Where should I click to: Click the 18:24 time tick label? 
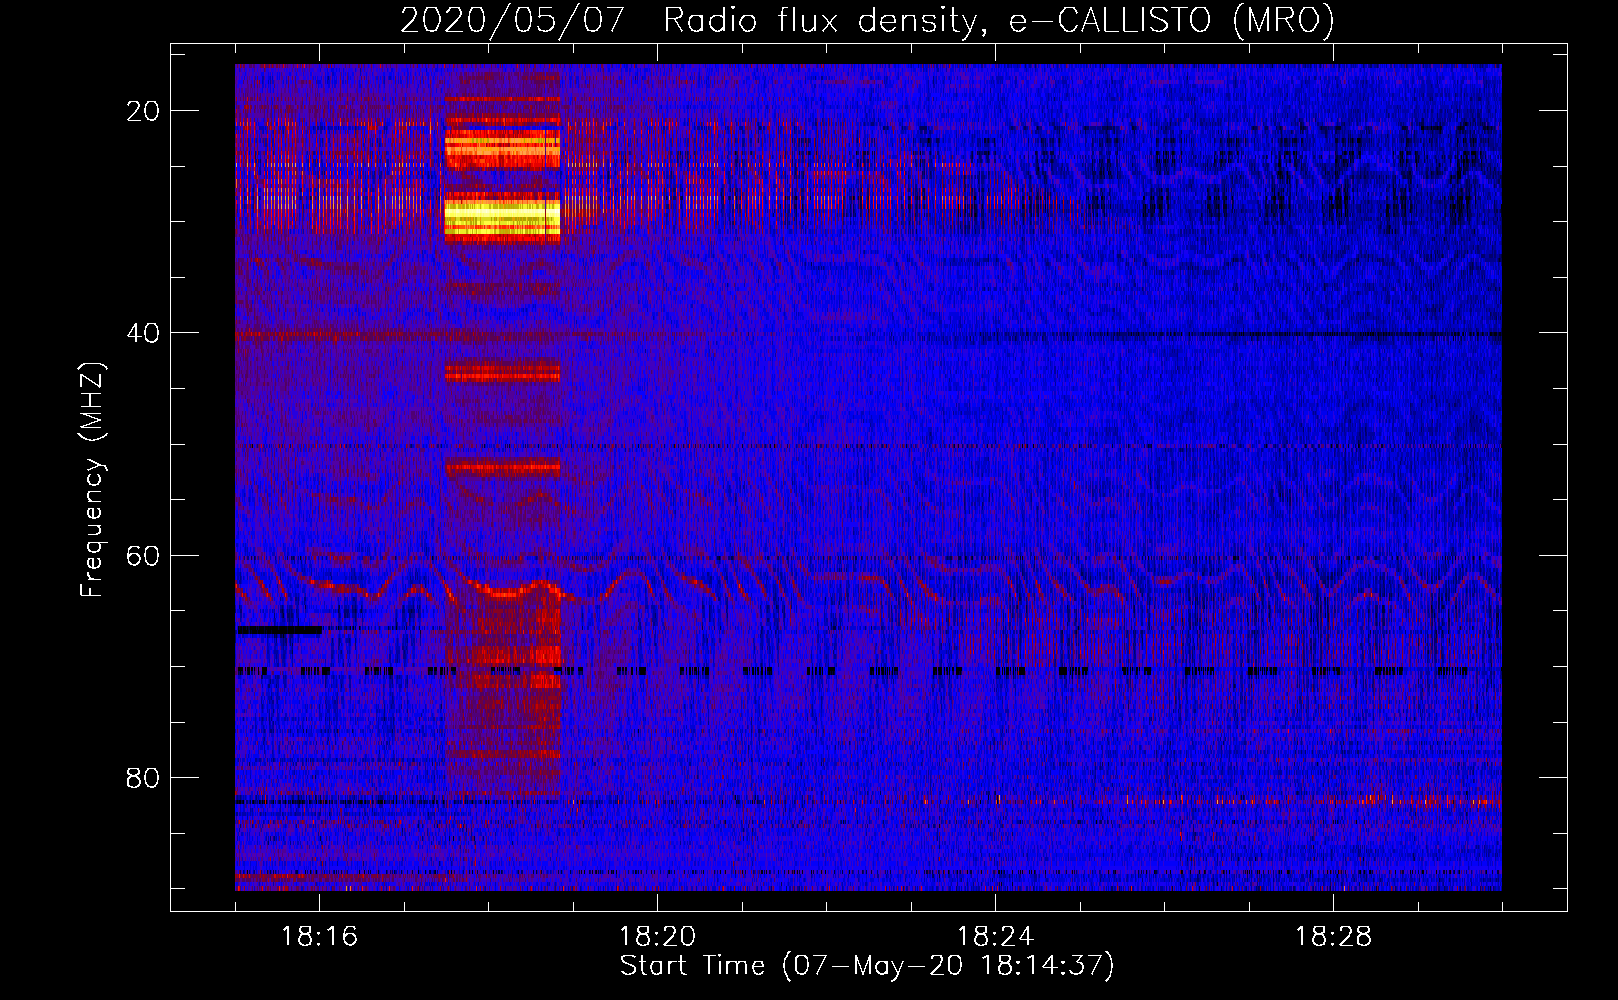click(x=995, y=937)
